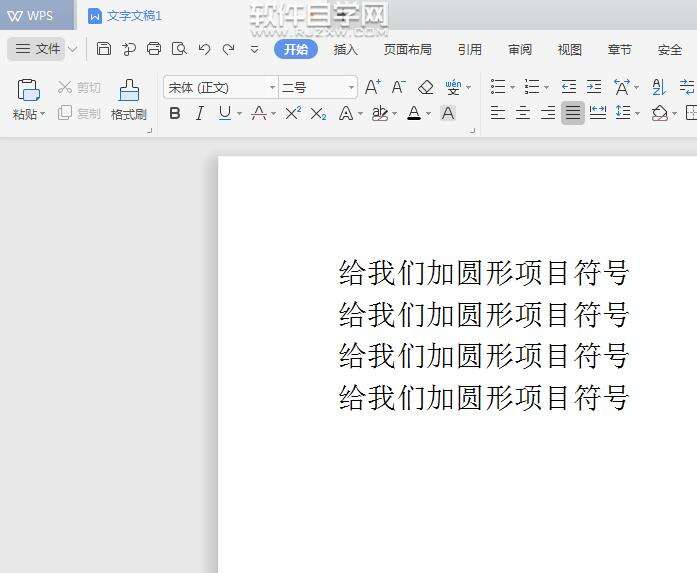Open the 章节 tab
The image size is (697, 573).
(619, 49)
